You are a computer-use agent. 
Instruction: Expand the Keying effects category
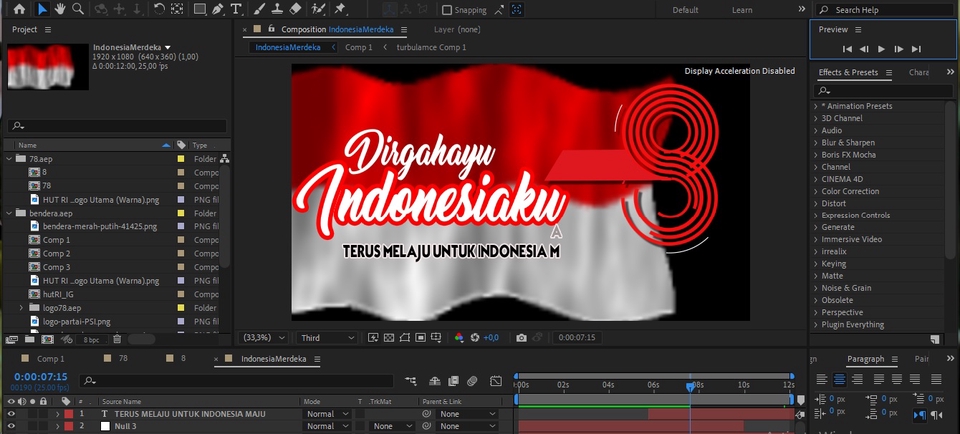point(816,264)
